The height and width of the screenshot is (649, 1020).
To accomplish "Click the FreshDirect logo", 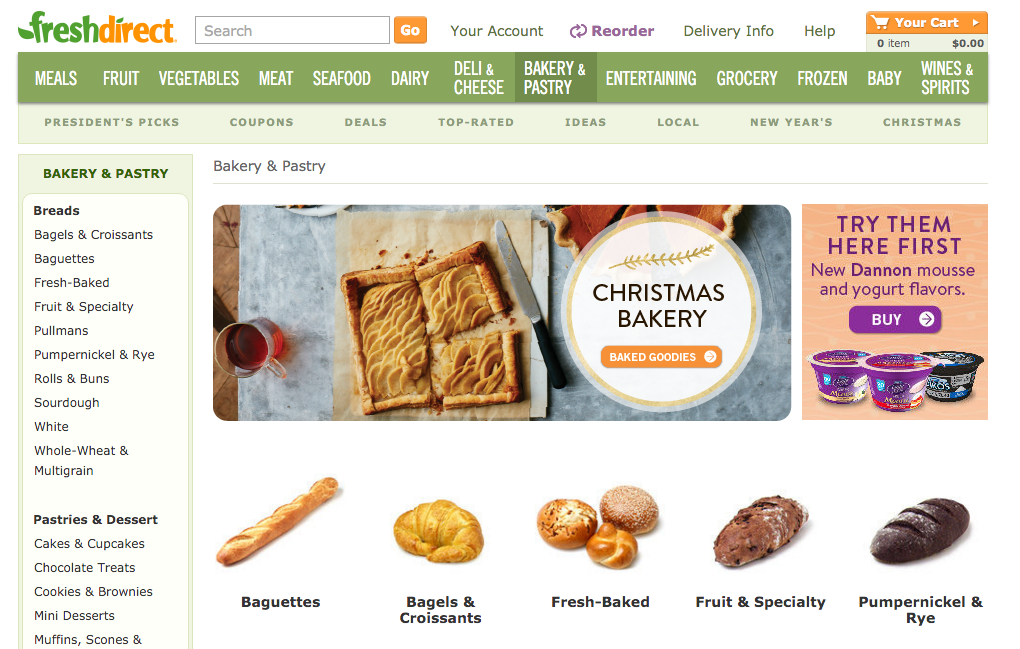I will point(97,28).
